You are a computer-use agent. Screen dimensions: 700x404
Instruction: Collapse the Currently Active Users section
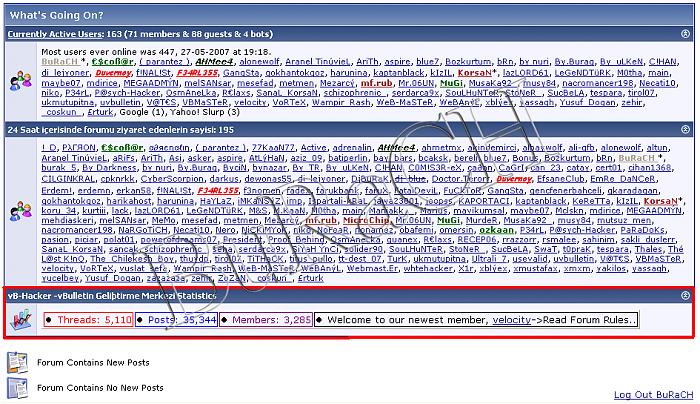685,33
